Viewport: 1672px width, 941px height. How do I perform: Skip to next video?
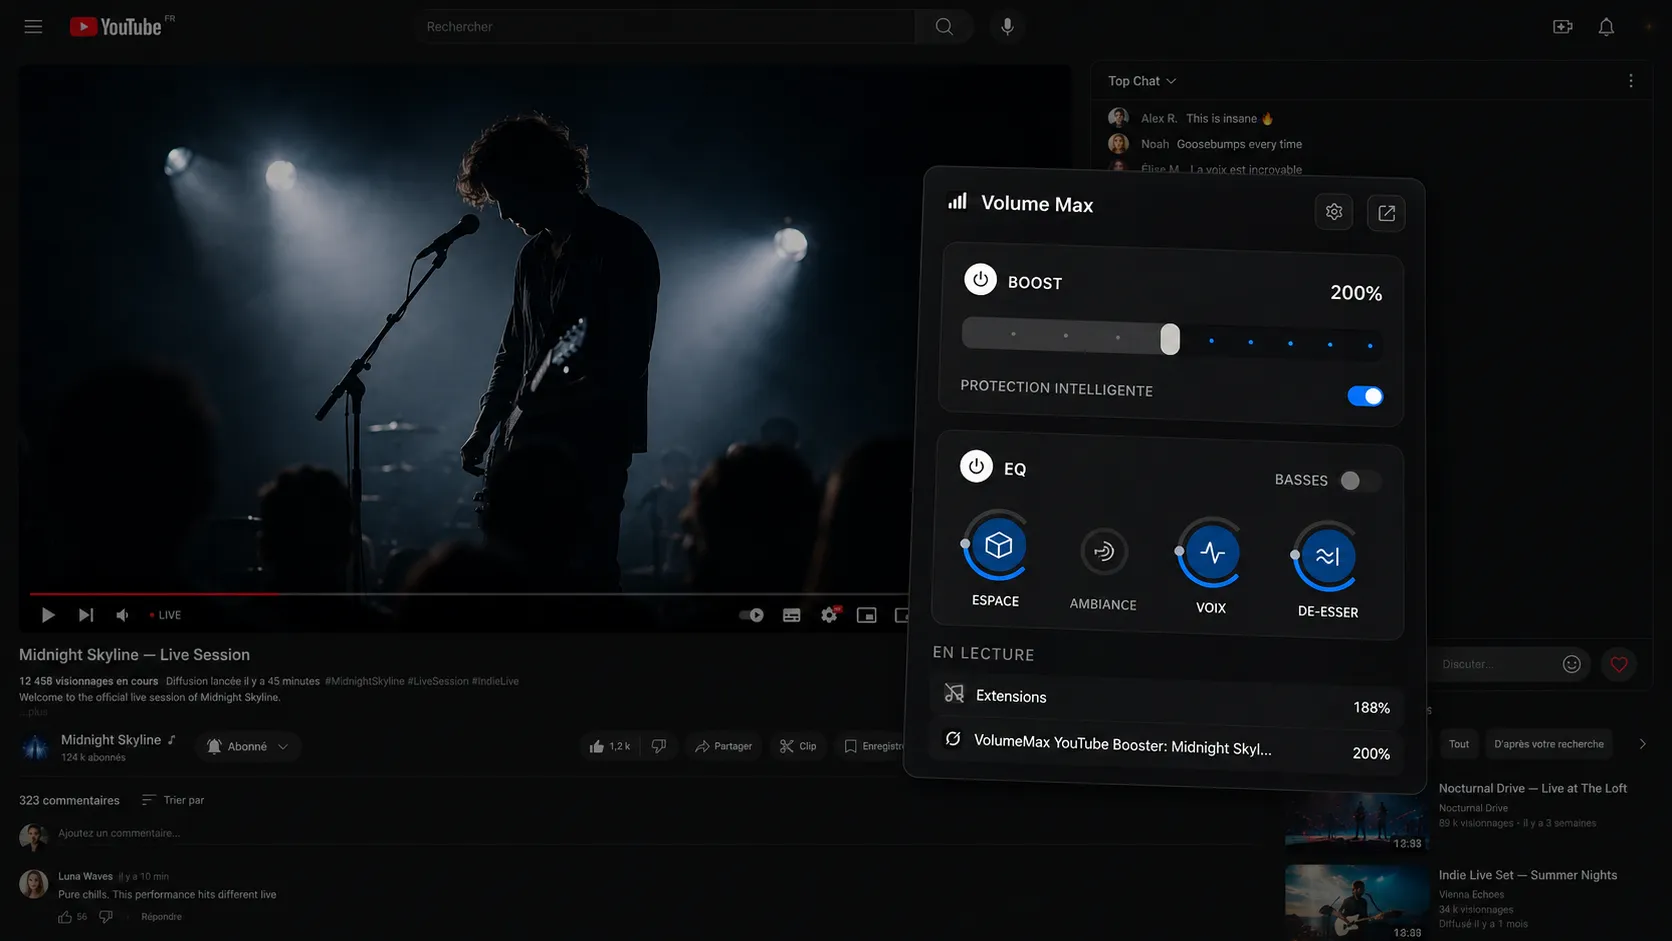[x=86, y=615]
